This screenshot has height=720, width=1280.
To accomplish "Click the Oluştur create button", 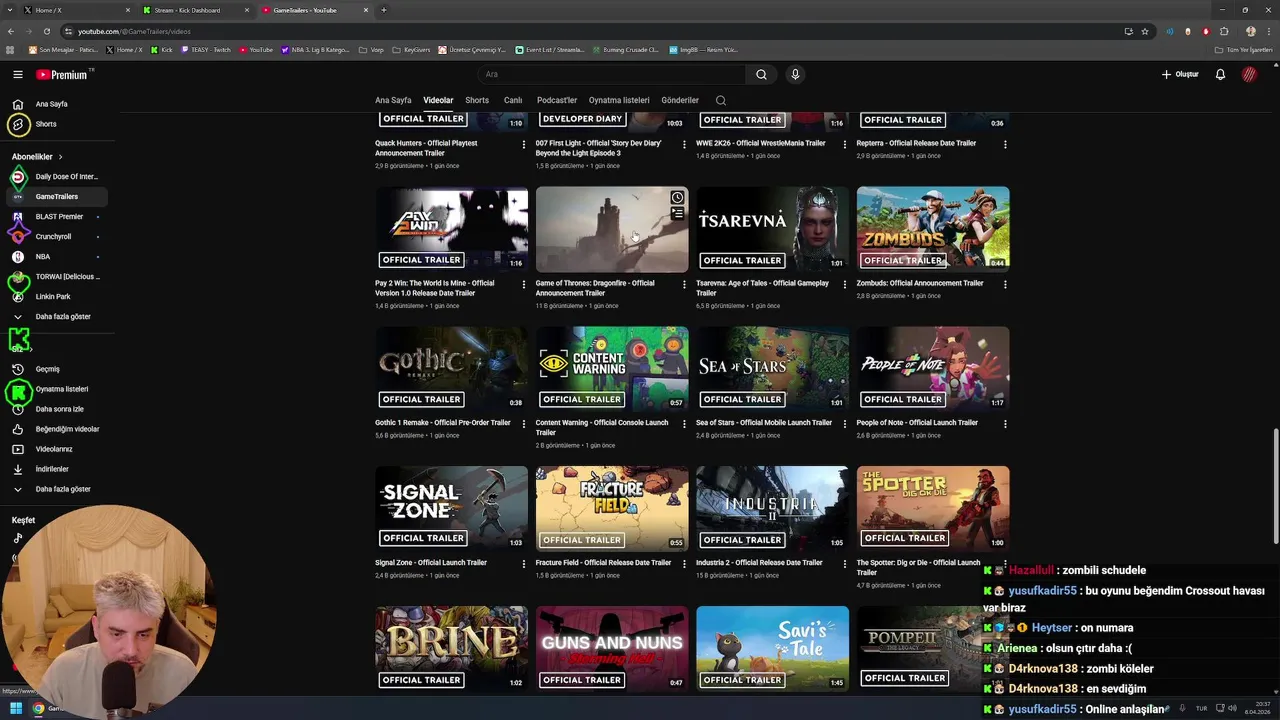I will pyautogui.click(x=1180, y=74).
